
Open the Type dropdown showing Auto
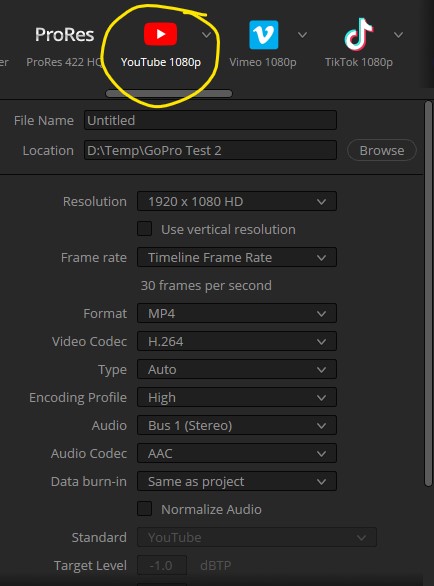[x=237, y=369]
